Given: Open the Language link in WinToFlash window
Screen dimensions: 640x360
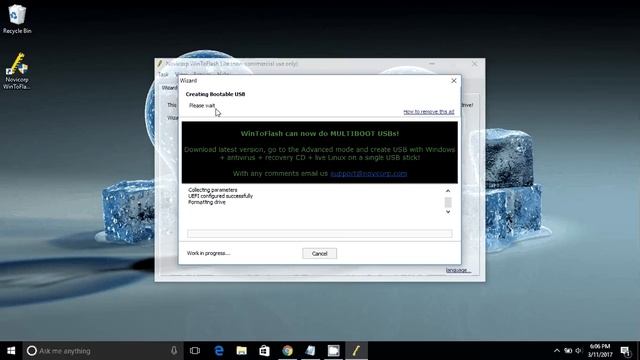Looking at the screenshot, I should 458,270.
